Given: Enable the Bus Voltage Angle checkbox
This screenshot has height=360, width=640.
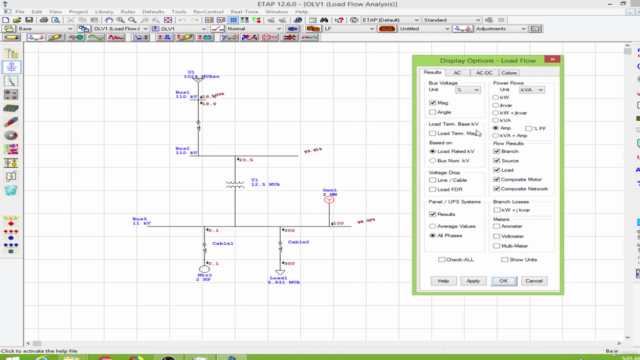Looking at the screenshot, I should 432,112.
